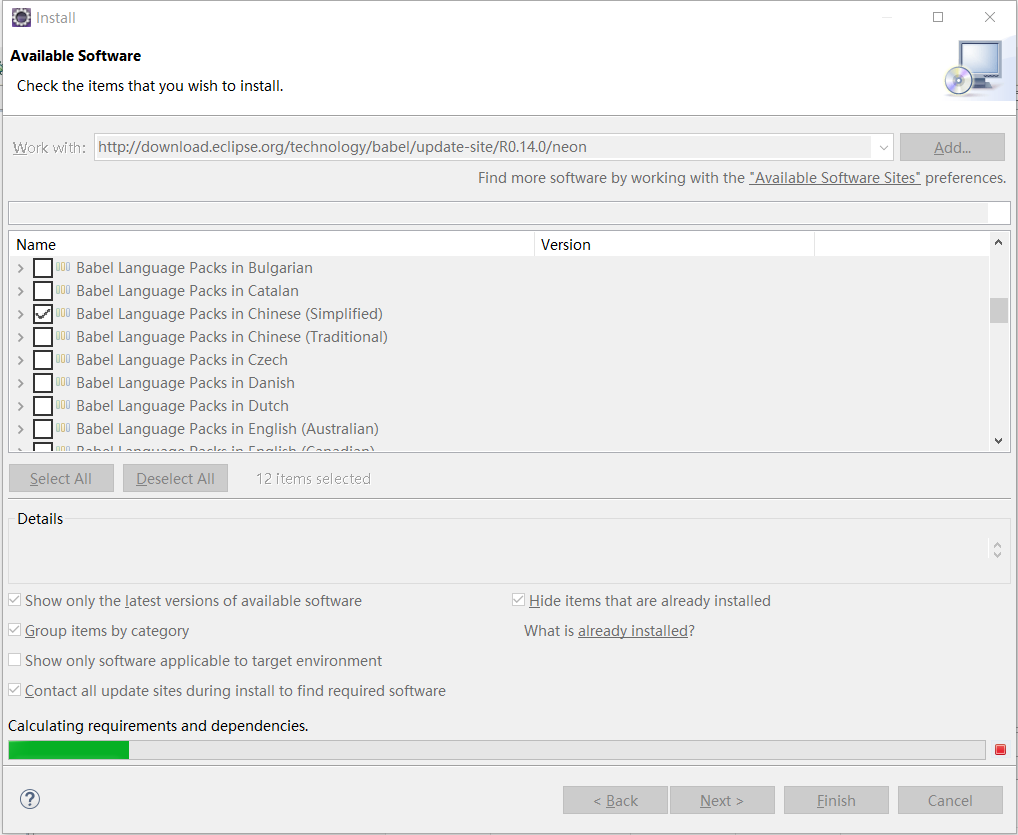The image size is (1018, 835).
Task: Click the Select All button
Action: [x=61, y=479]
